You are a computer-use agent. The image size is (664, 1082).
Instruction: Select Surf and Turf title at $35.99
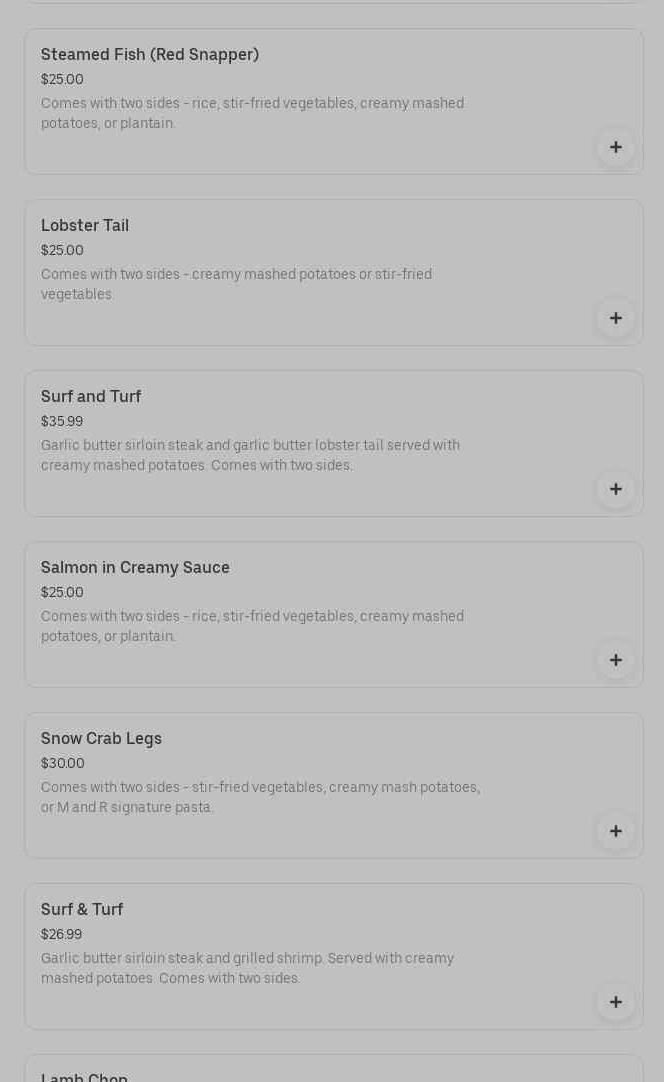(x=91, y=397)
